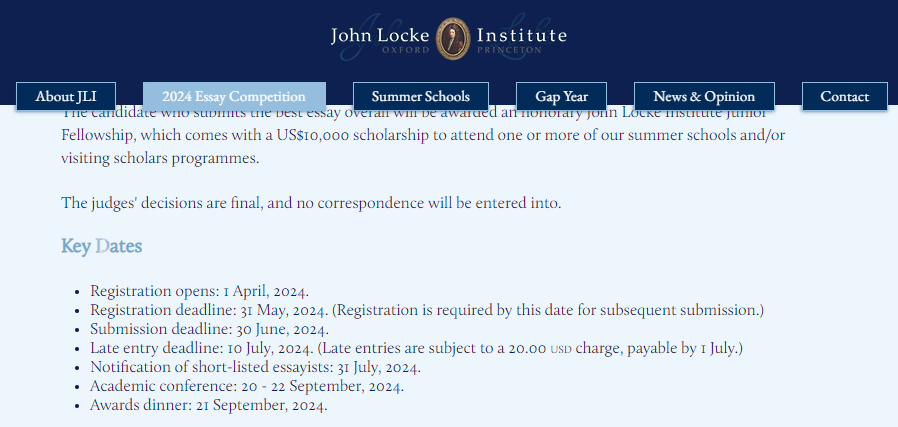Click the "Registration deadline: 31 May" list item
898x427 pixels.
(427, 310)
